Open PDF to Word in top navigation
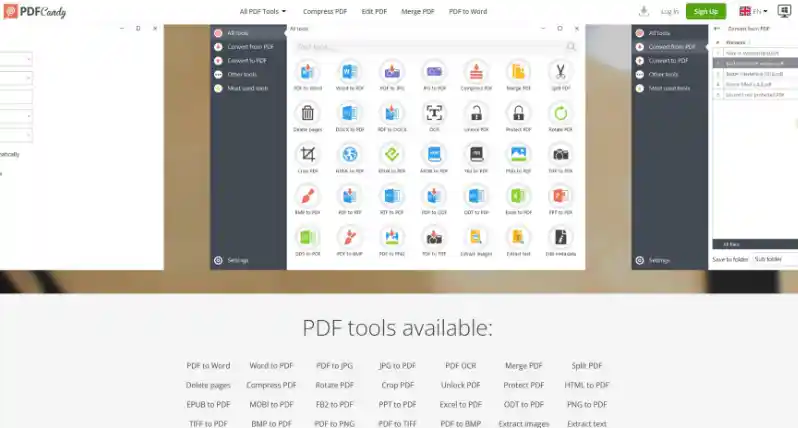This screenshot has height=428, width=798. point(468,11)
